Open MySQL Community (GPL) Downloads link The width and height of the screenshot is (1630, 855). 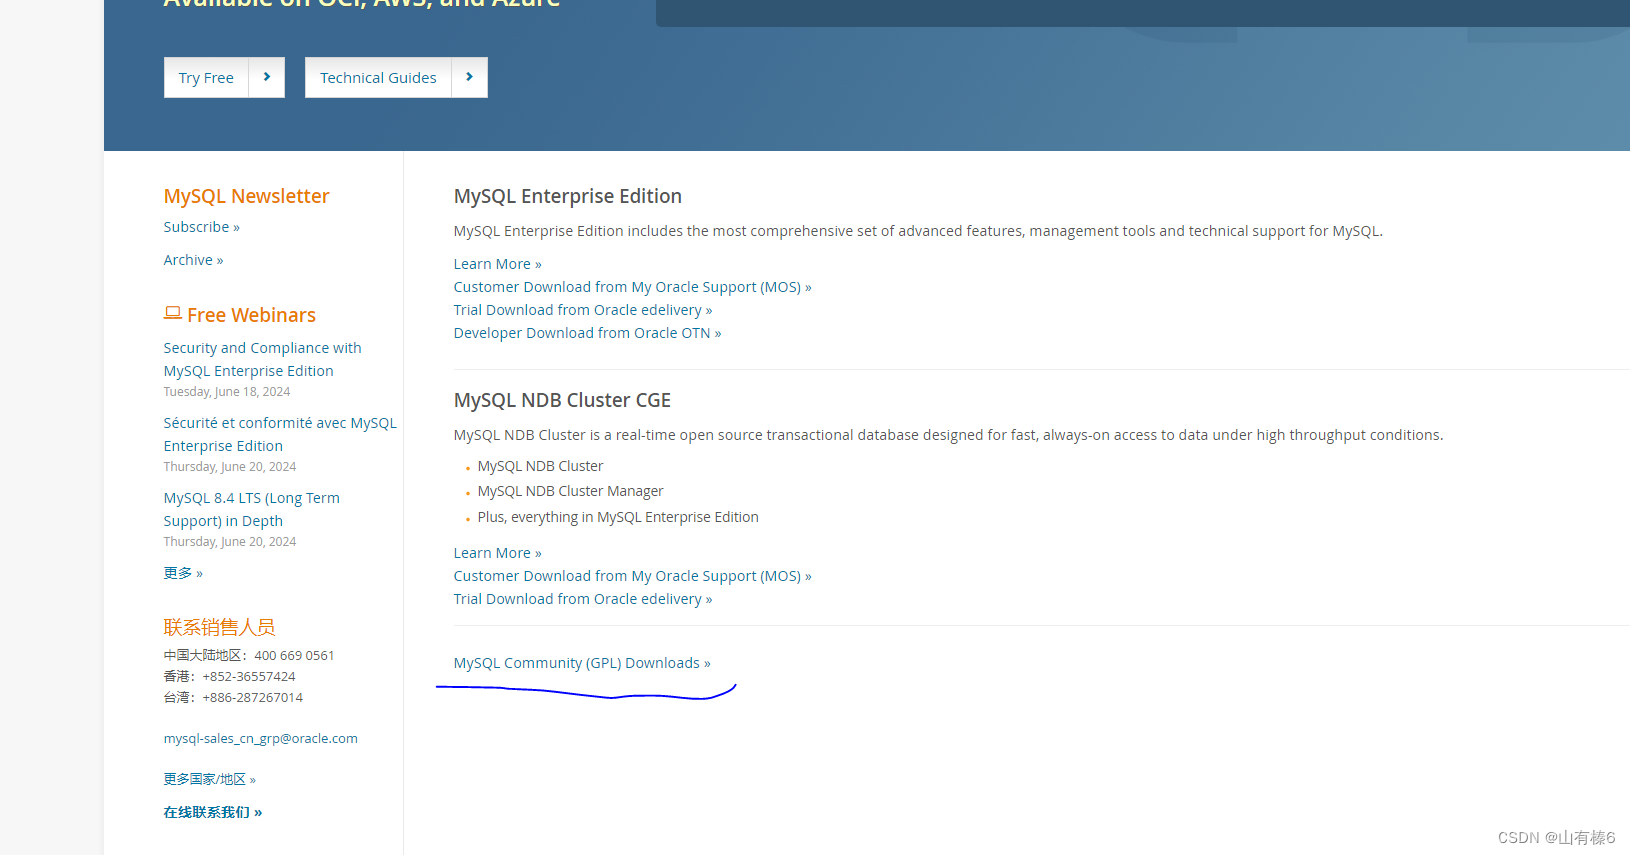pos(582,663)
